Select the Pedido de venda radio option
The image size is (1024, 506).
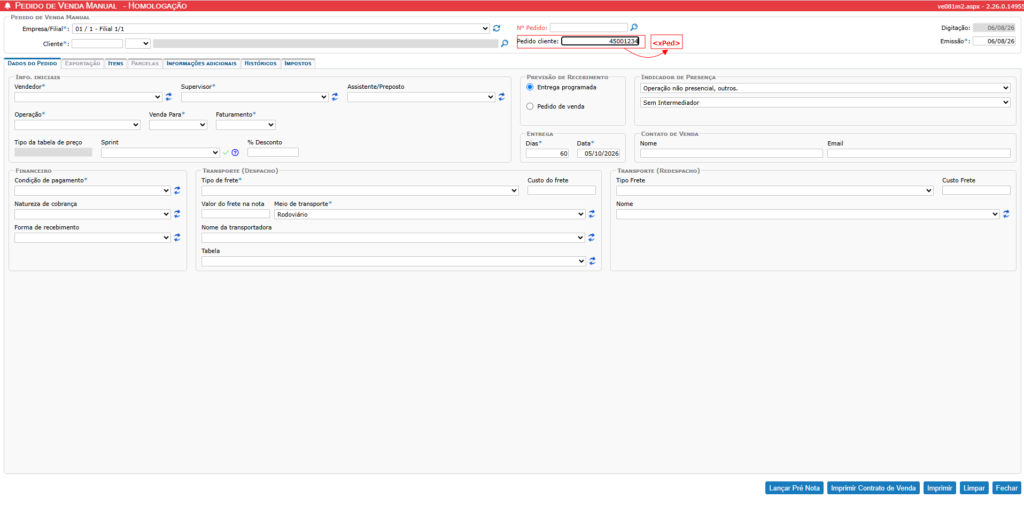coord(530,106)
